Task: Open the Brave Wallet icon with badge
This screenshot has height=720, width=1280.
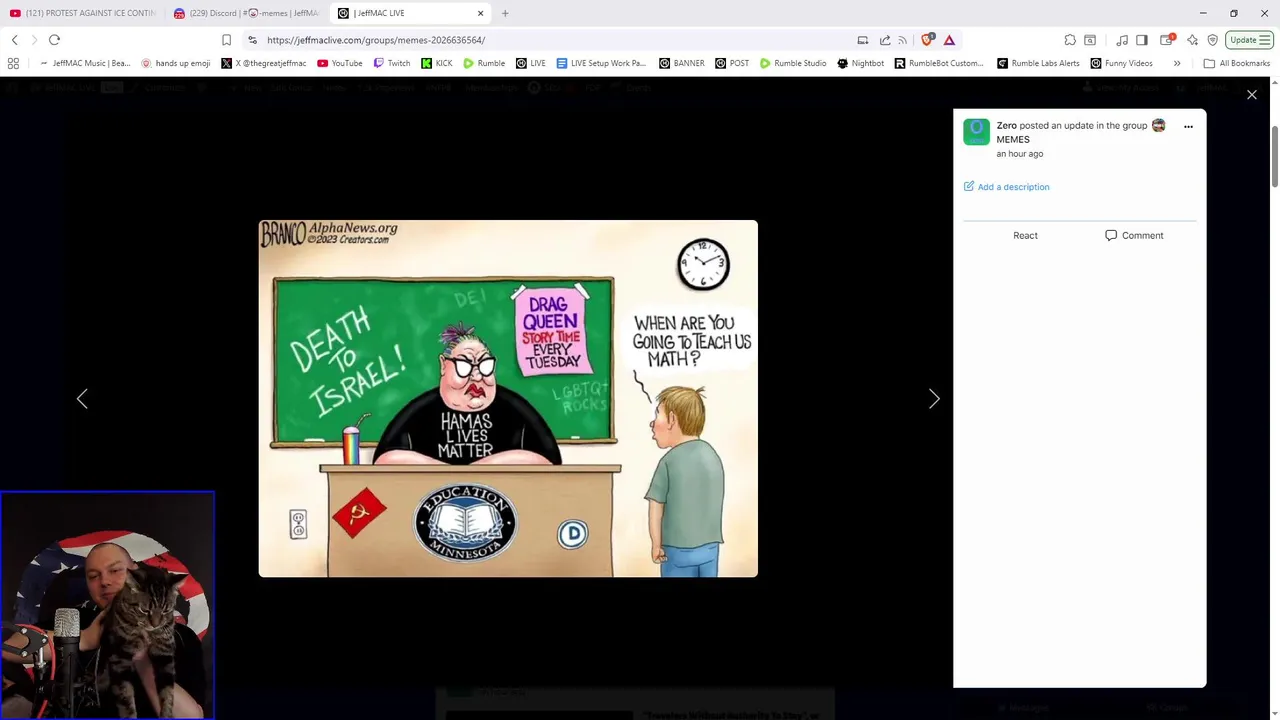Action: [x=1167, y=40]
